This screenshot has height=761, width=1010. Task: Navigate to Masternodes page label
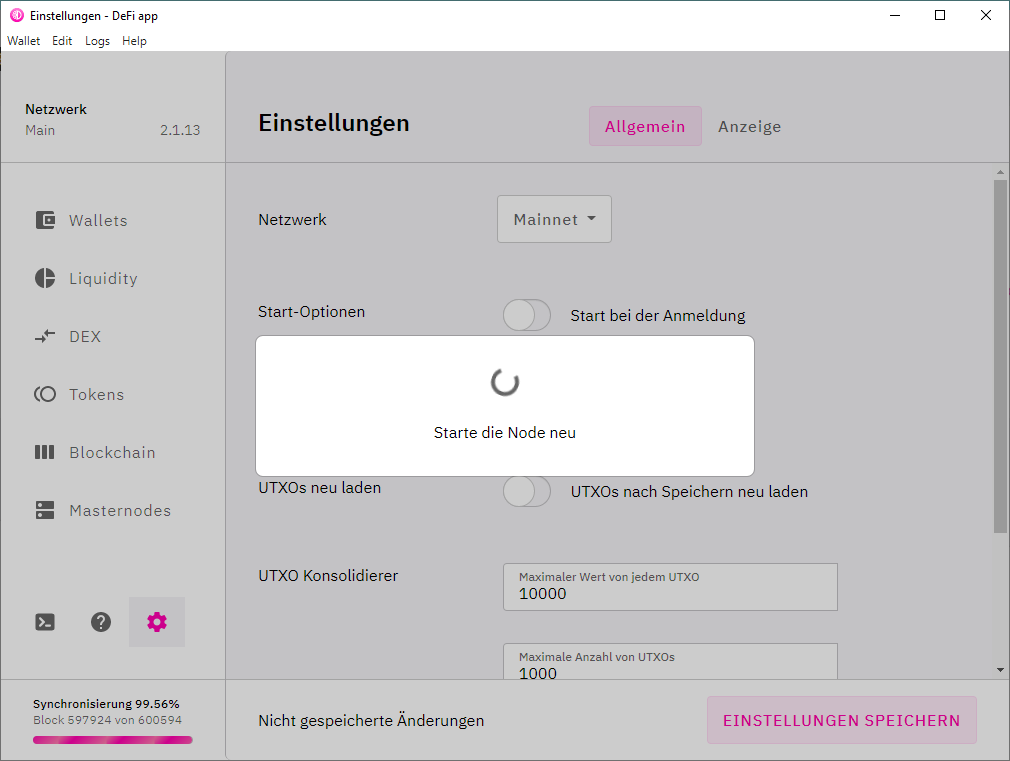click(x=120, y=510)
